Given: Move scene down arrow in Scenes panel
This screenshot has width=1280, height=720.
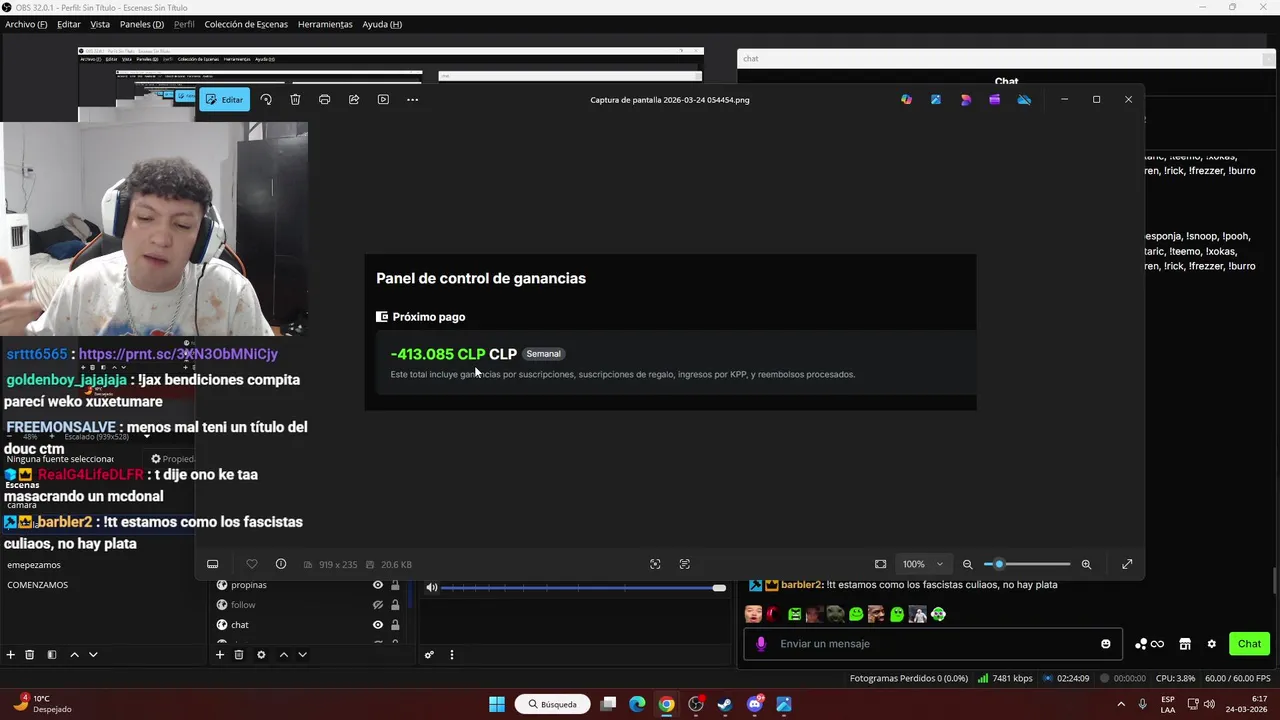Looking at the screenshot, I should pos(93,655).
